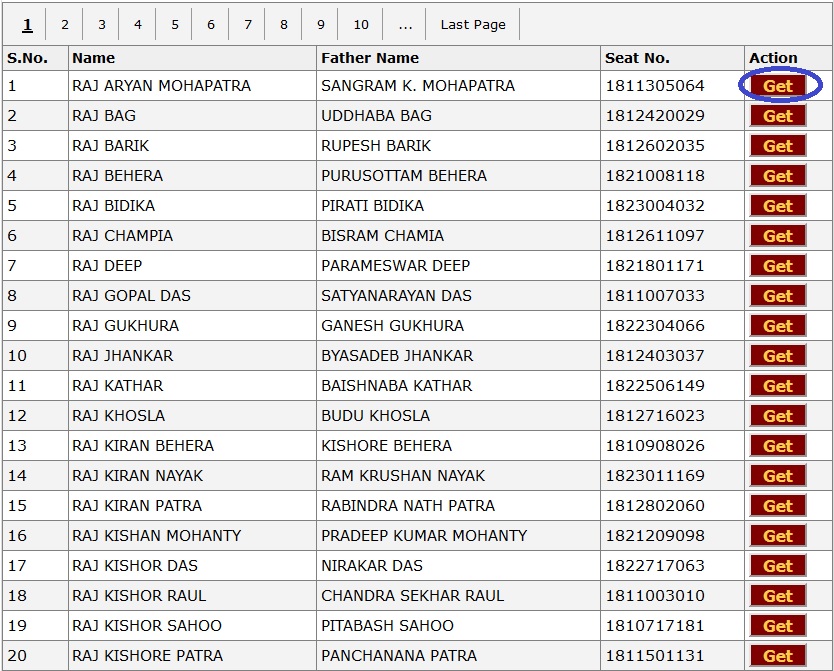Click Get button for Raj Kishor Das
Screen dimensions: 834x671
point(778,566)
